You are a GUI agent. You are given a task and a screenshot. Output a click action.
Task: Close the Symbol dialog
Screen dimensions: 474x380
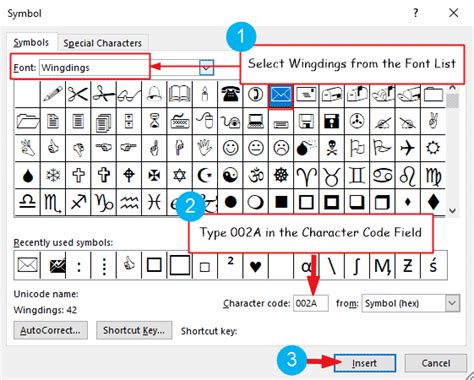tap(453, 13)
